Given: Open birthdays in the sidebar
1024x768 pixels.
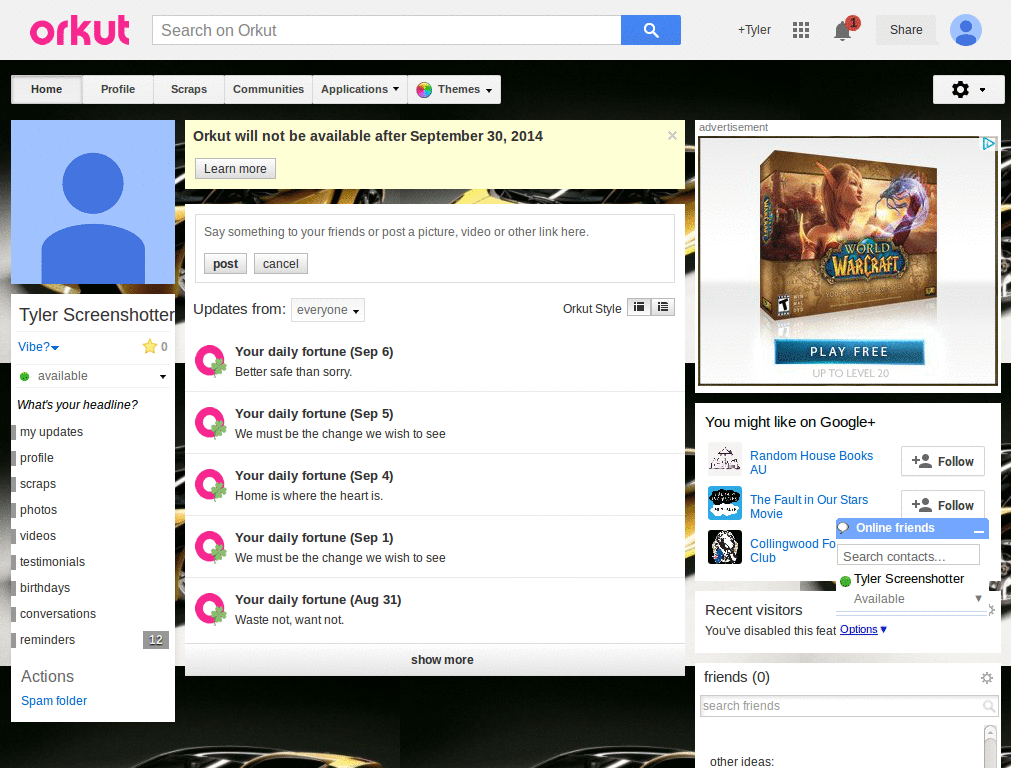Looking at the screenshot, I should [x=45, y=588].
